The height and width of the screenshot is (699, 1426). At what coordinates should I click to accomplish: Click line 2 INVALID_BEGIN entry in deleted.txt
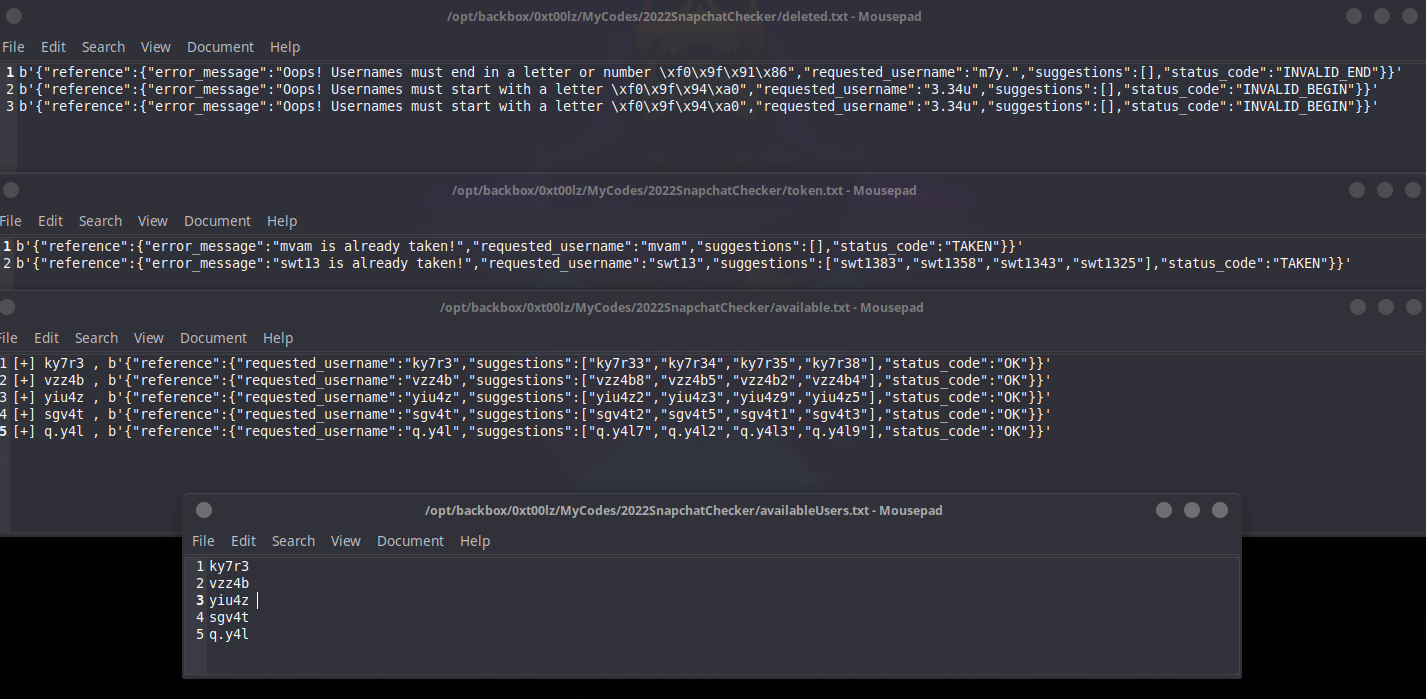point(698,89)
